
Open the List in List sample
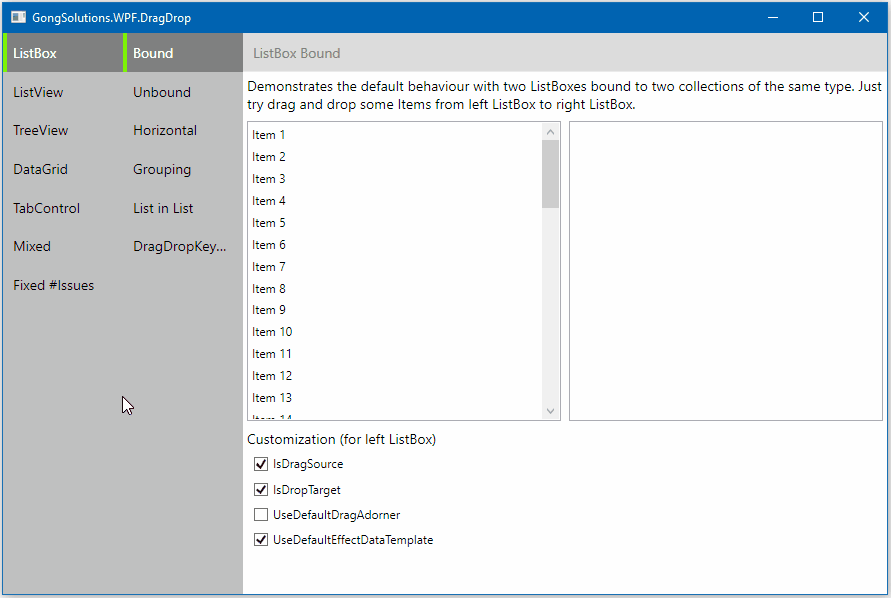pyautogui.click(x=163, y=208)
